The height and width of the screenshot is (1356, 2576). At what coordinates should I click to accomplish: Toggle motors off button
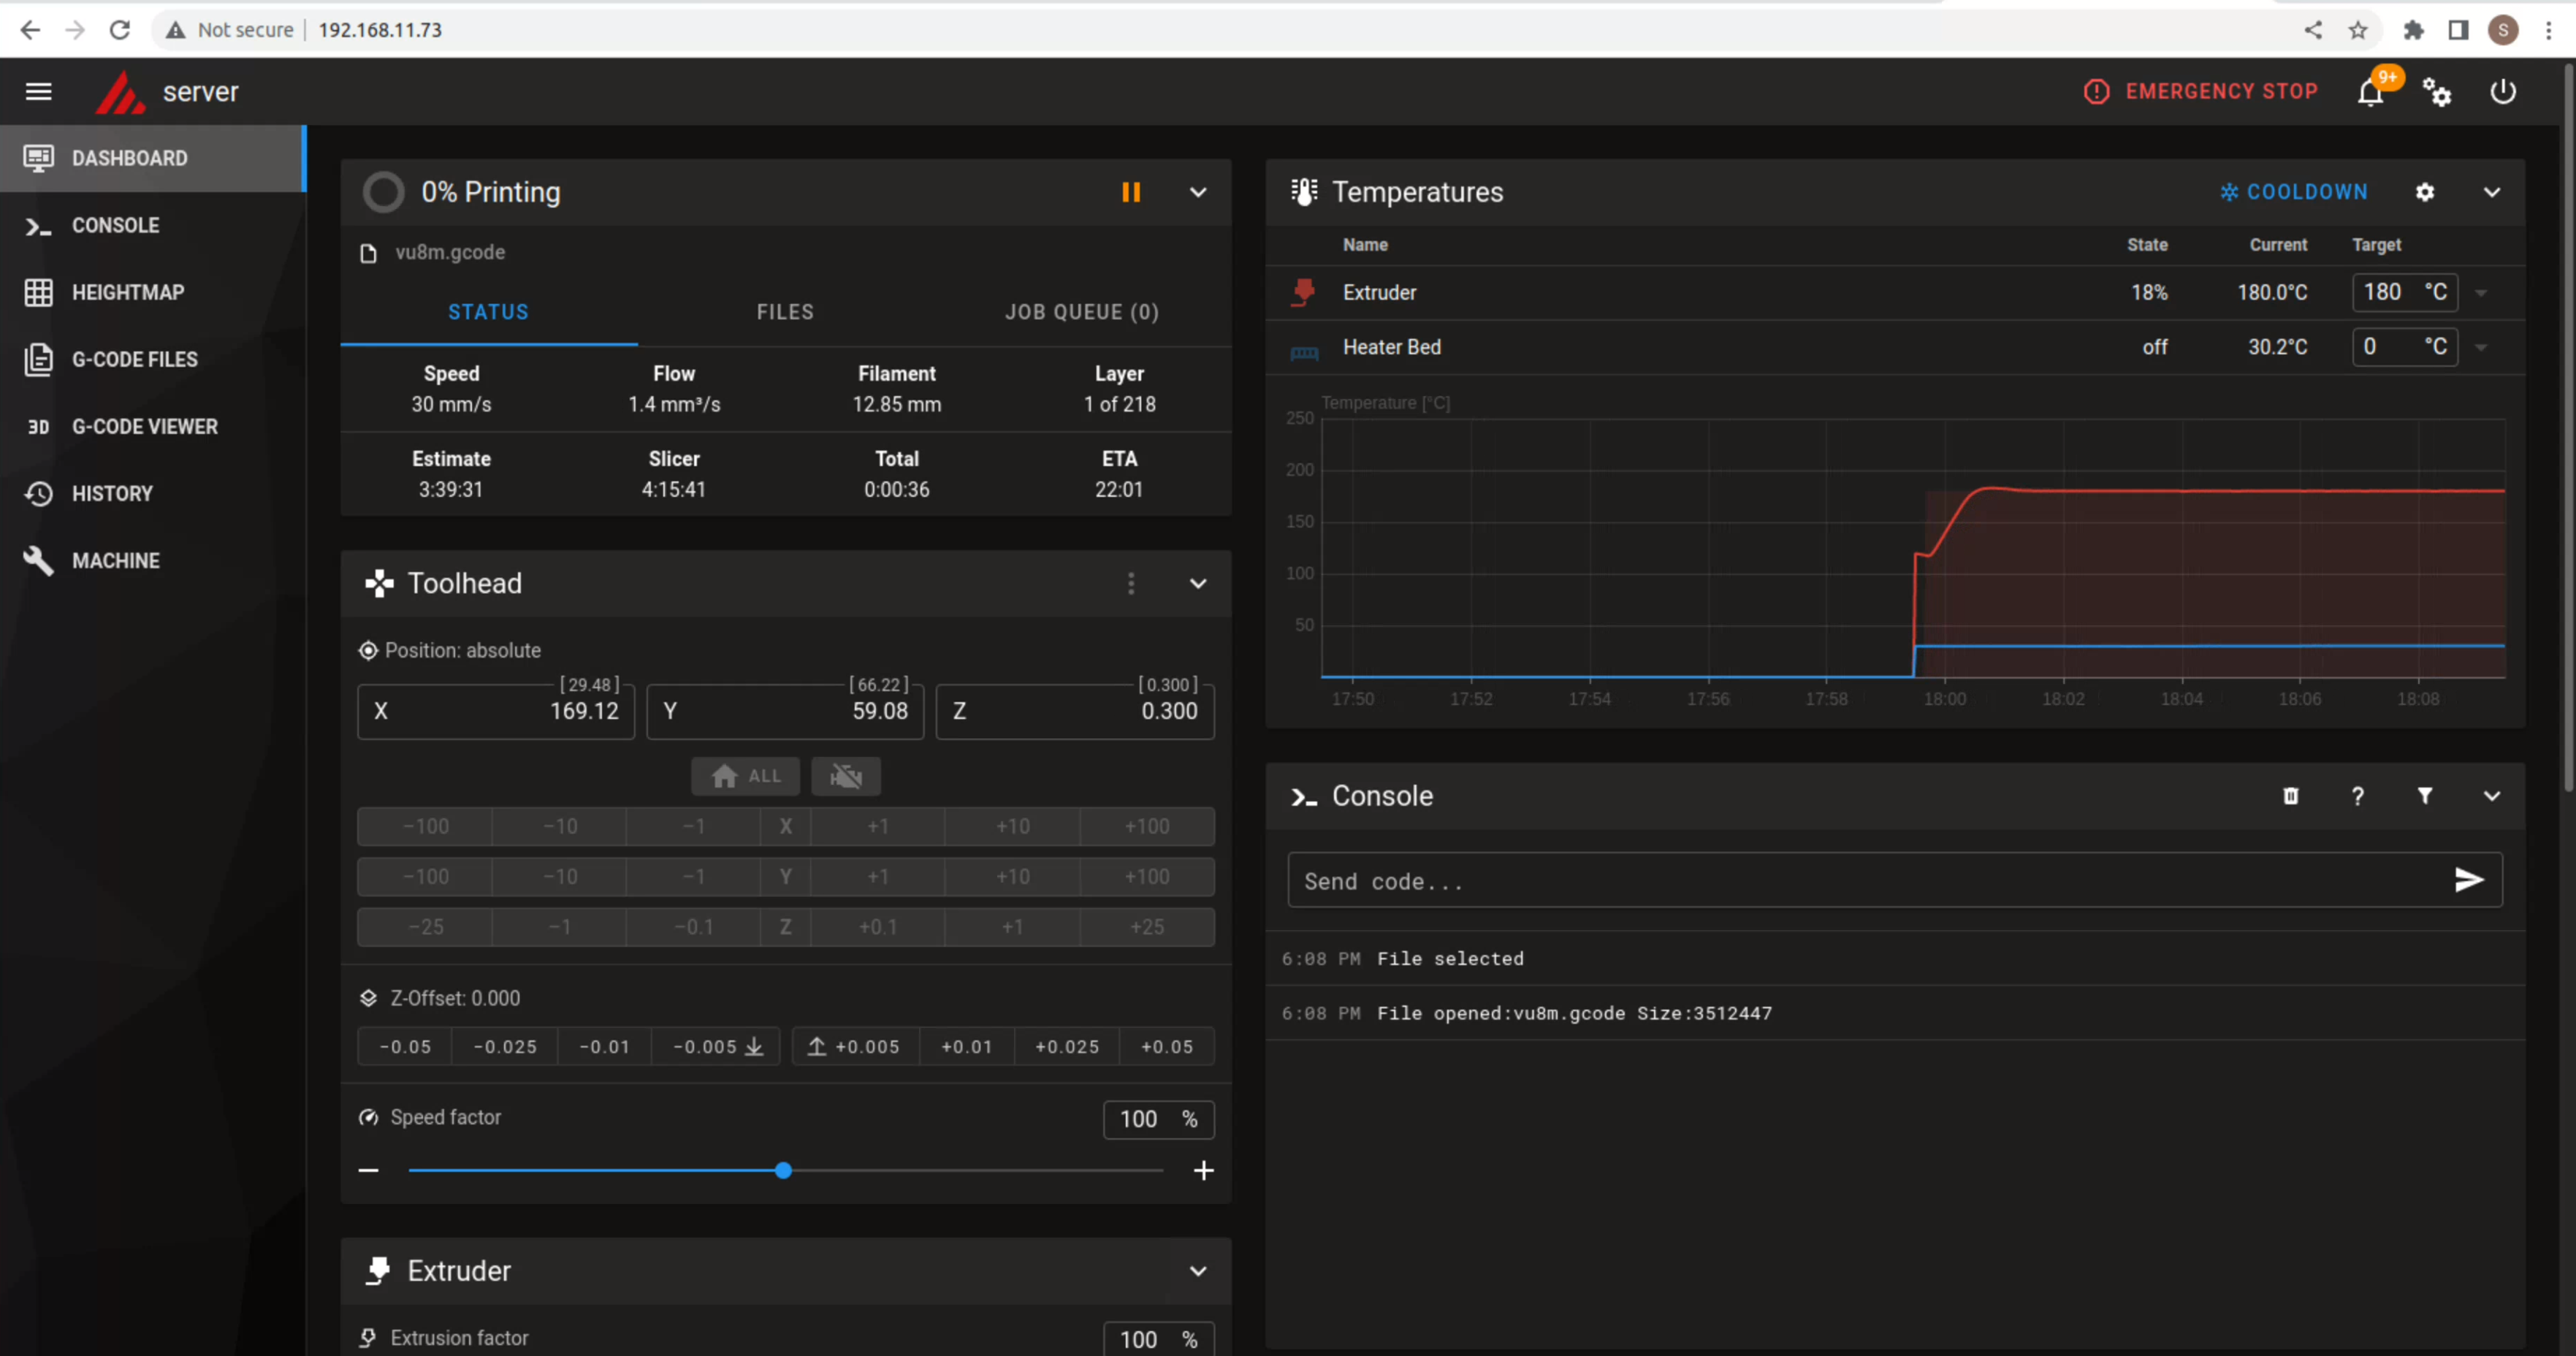point(845,776)
